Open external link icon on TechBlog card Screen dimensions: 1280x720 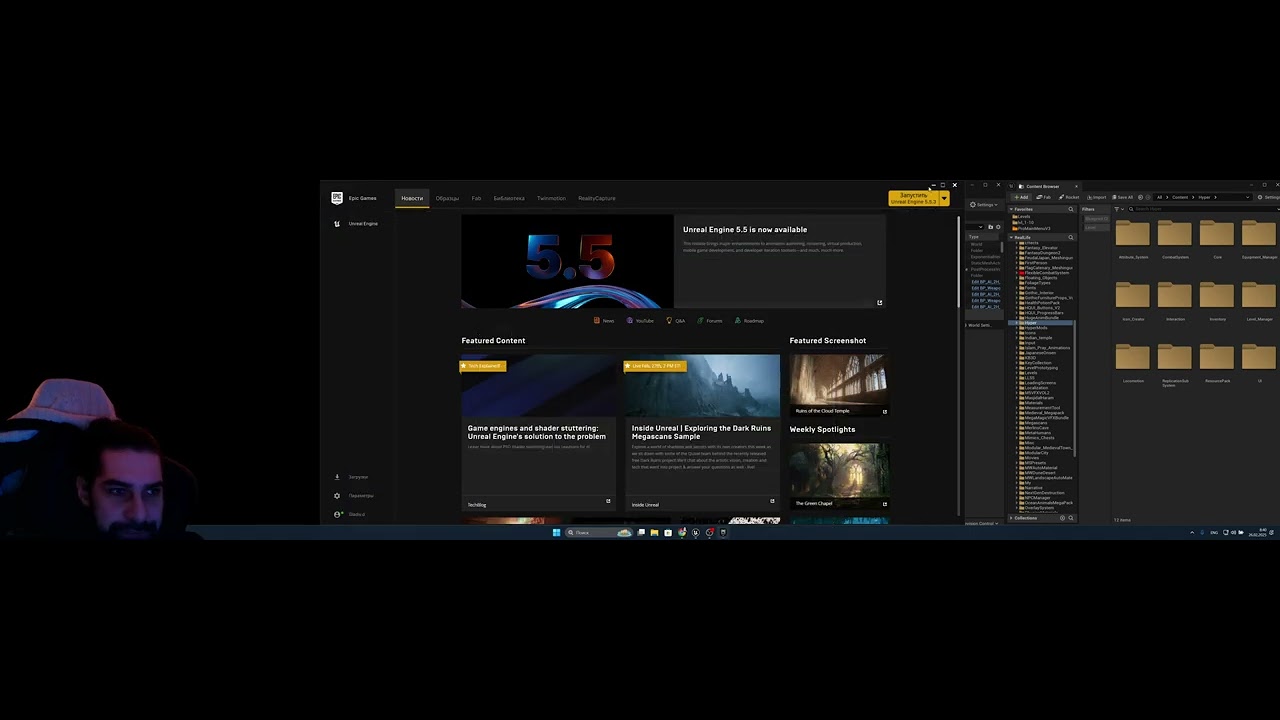[608, 501]
